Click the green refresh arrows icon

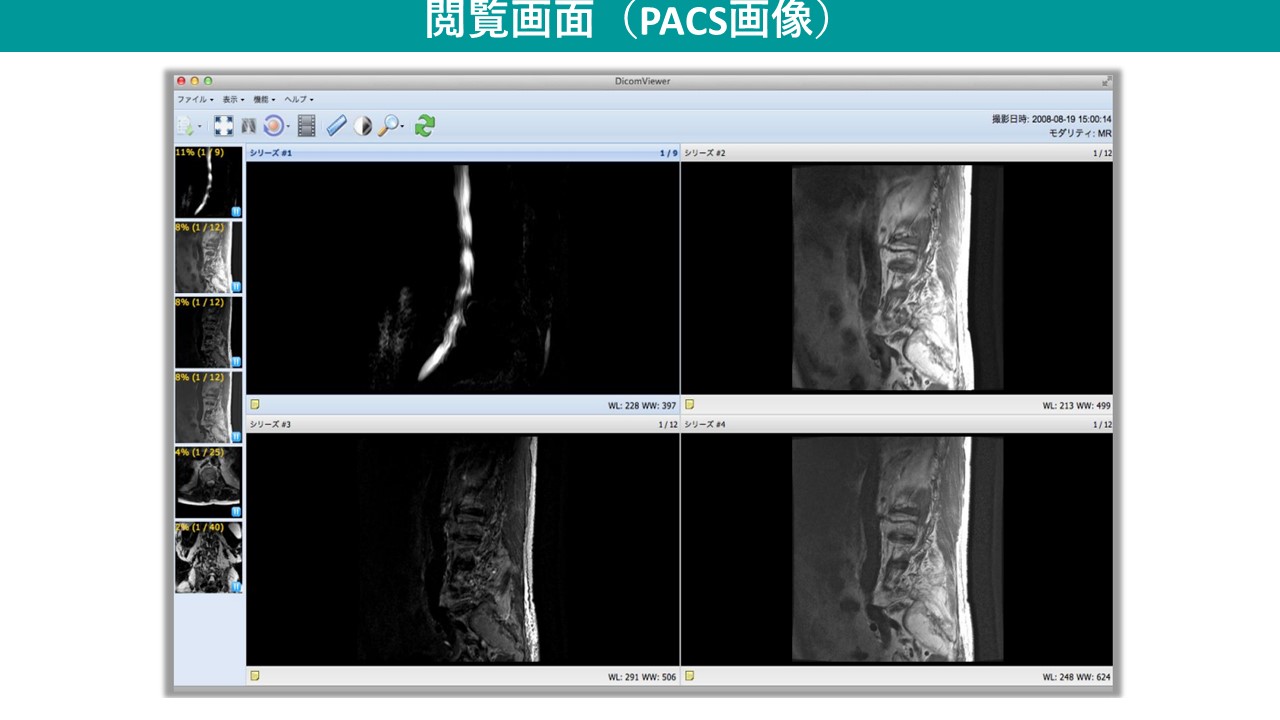425,126
